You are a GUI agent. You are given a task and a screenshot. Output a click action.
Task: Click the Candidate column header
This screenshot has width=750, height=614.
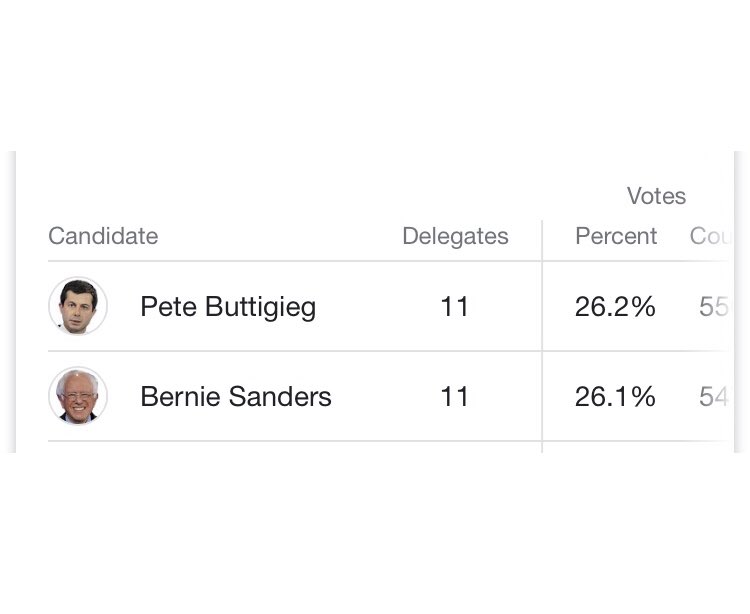click(x=103, y=236)
